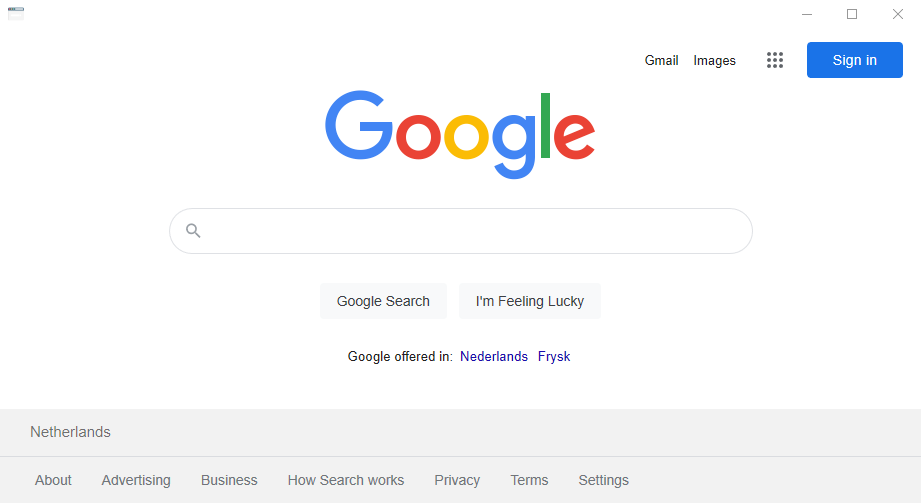Open How Search works link
The width and height of the screenshot is (921, 503).
[346, 480]
